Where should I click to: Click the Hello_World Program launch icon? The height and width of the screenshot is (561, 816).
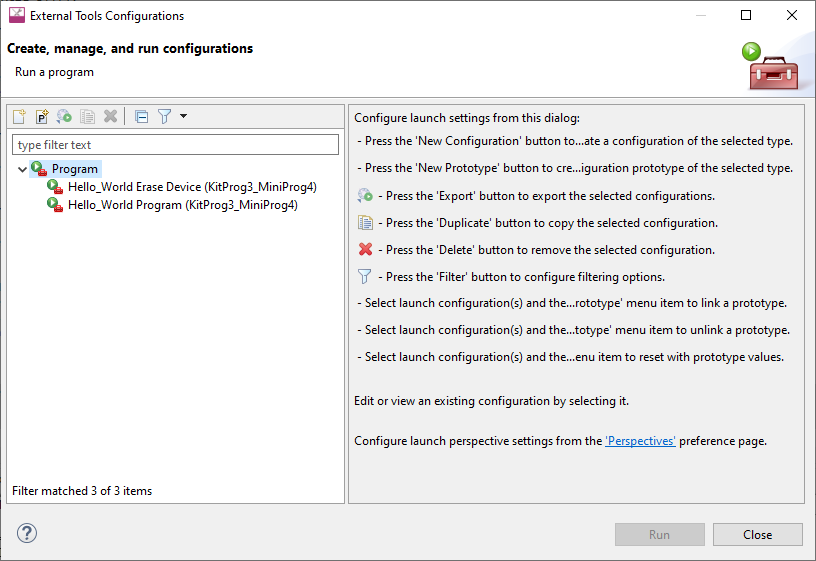click(x=55, y=205)
